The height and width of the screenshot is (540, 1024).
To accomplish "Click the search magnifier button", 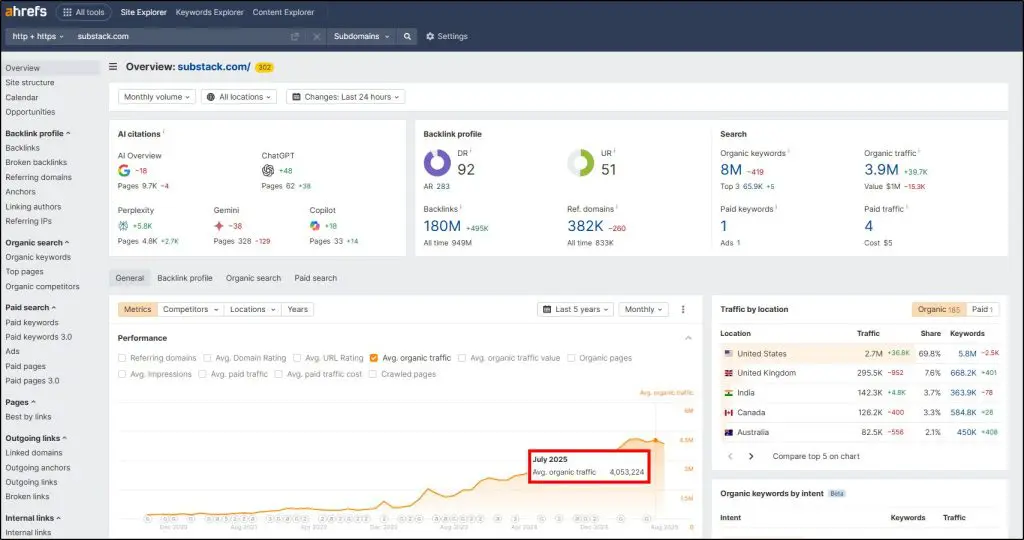I will 407,36.
